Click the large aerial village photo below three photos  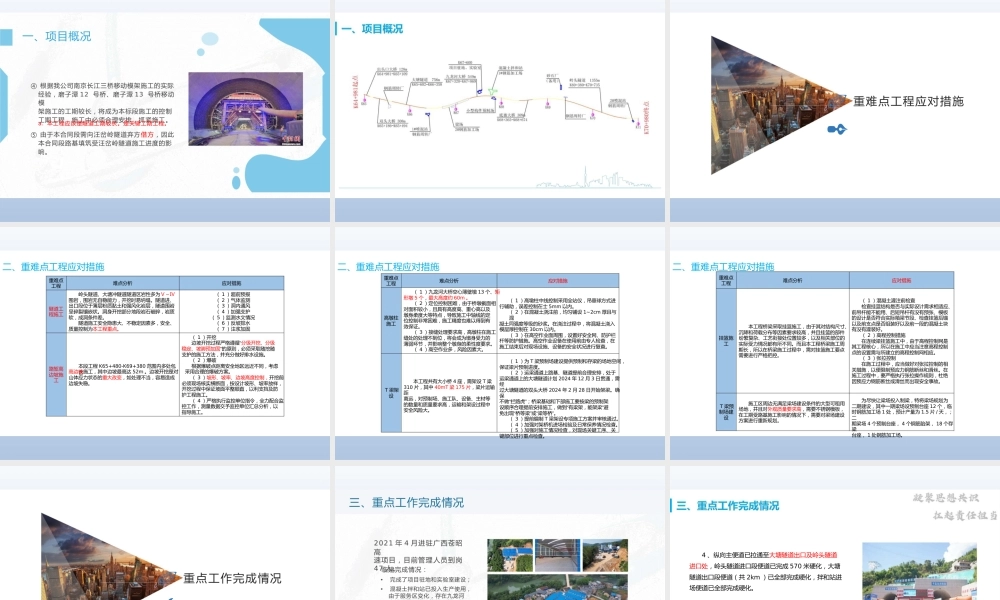[x=557, y=587]
